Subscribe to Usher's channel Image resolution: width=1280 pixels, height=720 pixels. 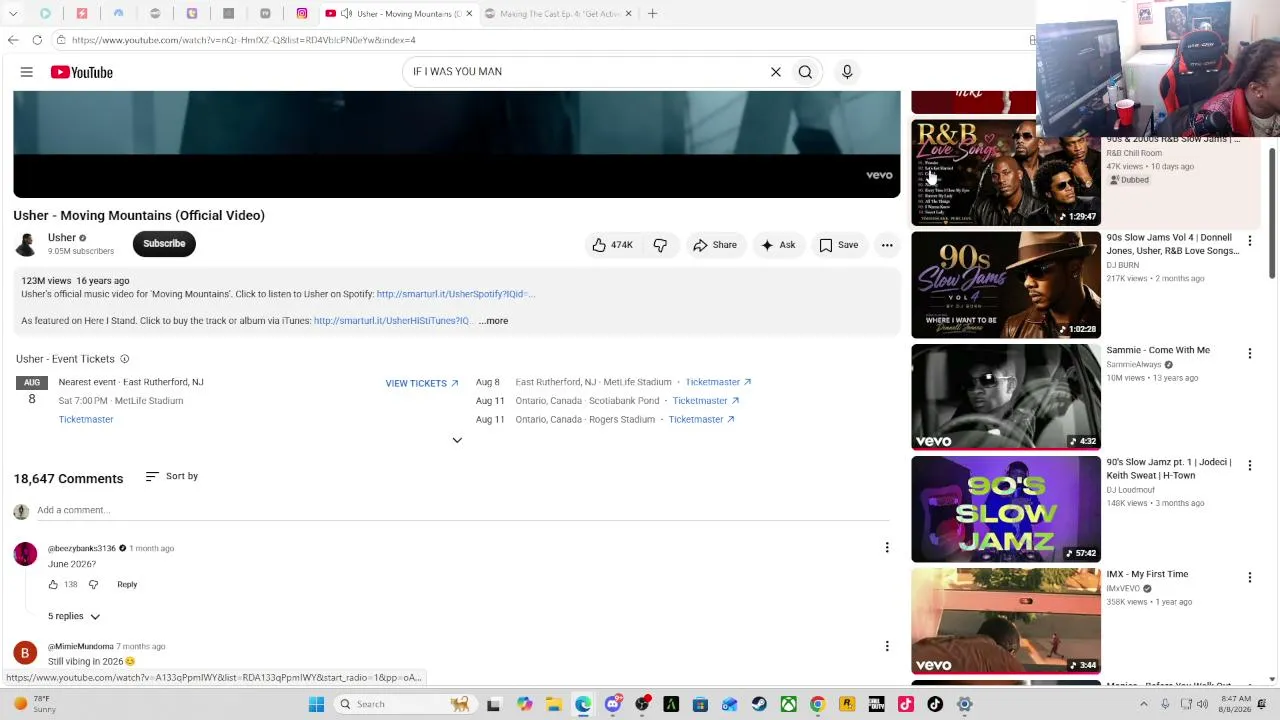(x=164, y=244)
